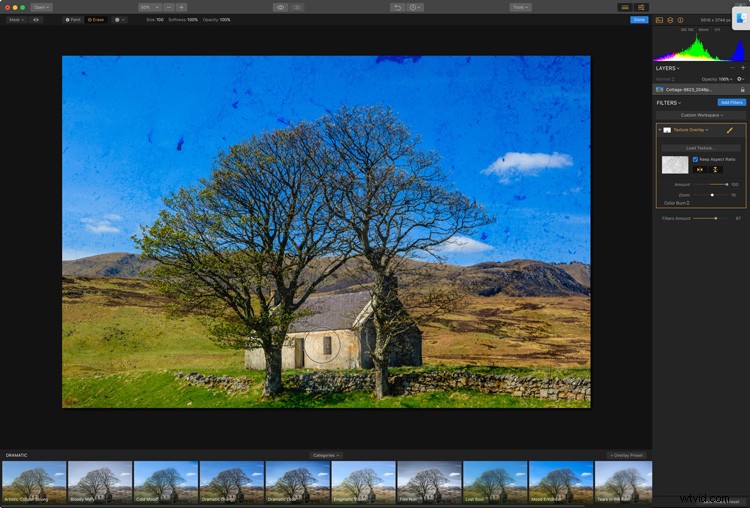Screen dimensions: 750x508
Task: Adjust the Filters Amount slider
Action: [712, 218]
